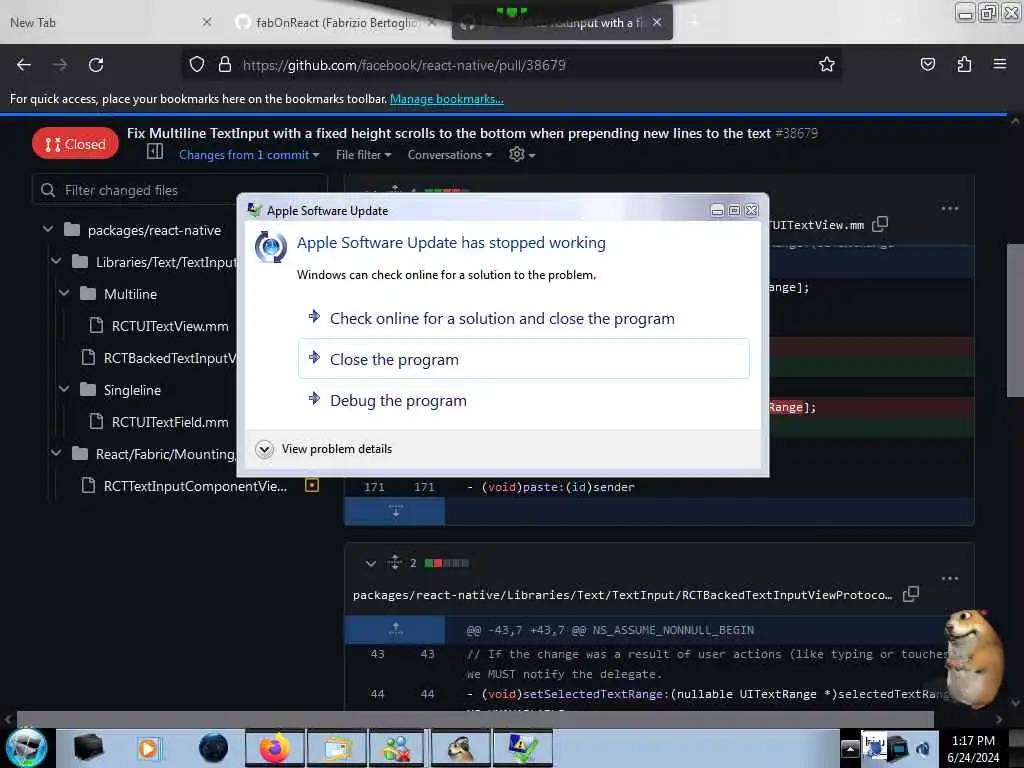Viewport: 1024px width, 768px height.
Task: Choose Close the program
Action: tap(524, 359)
